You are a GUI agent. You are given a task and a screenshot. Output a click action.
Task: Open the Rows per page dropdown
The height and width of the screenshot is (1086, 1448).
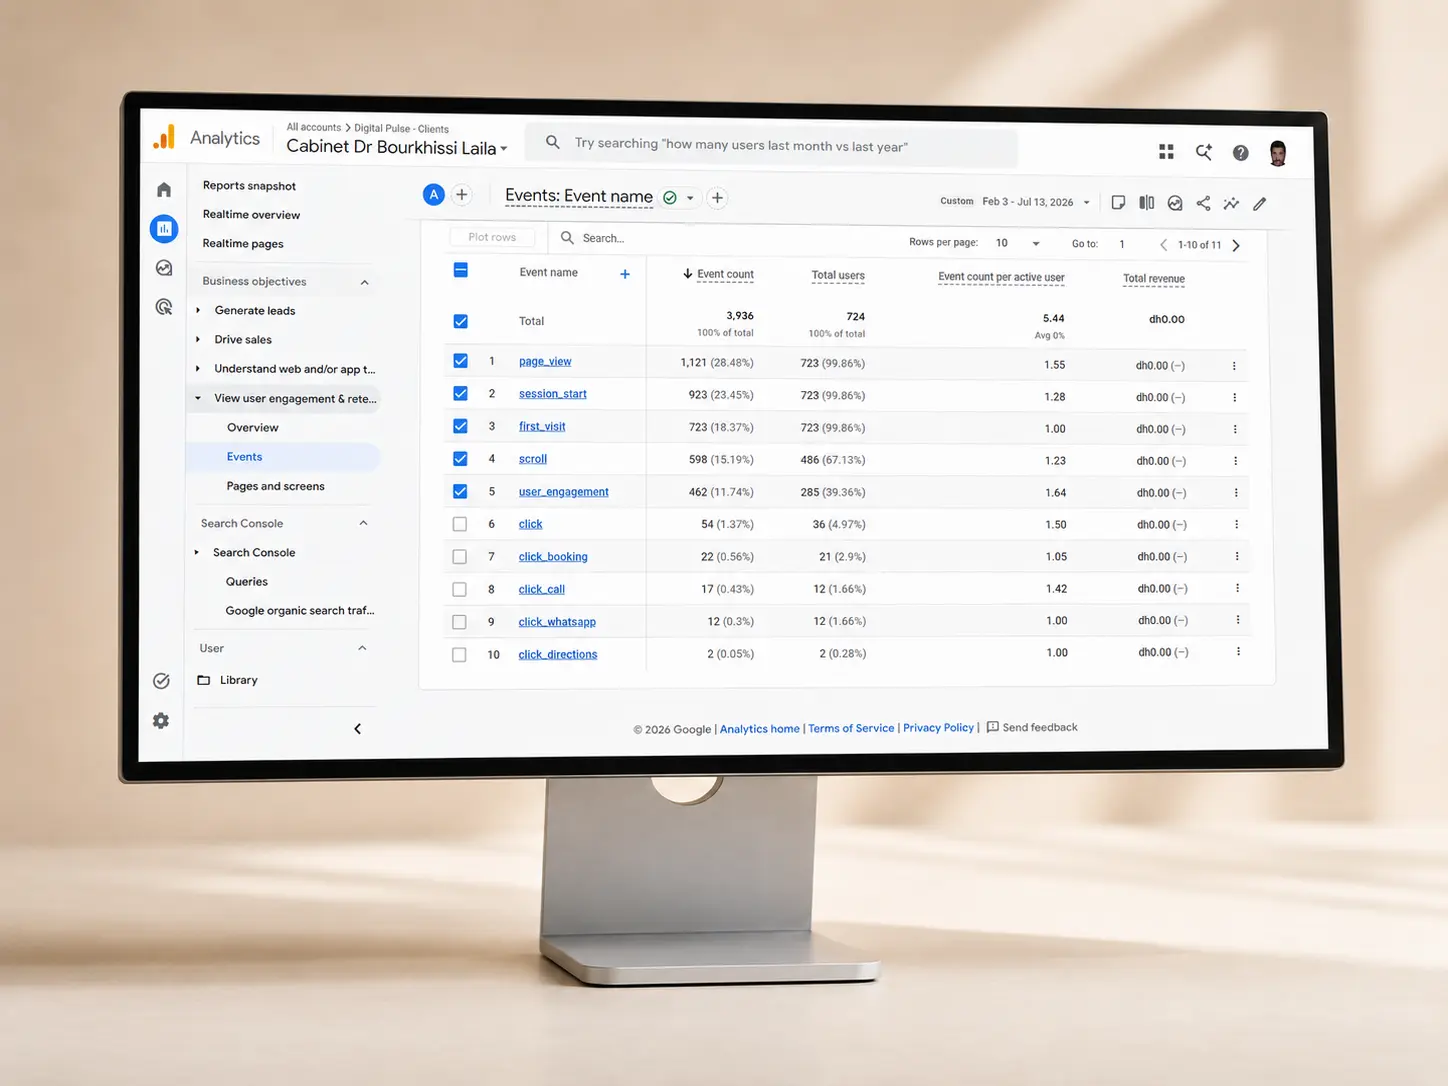(x=1018, y=243)
